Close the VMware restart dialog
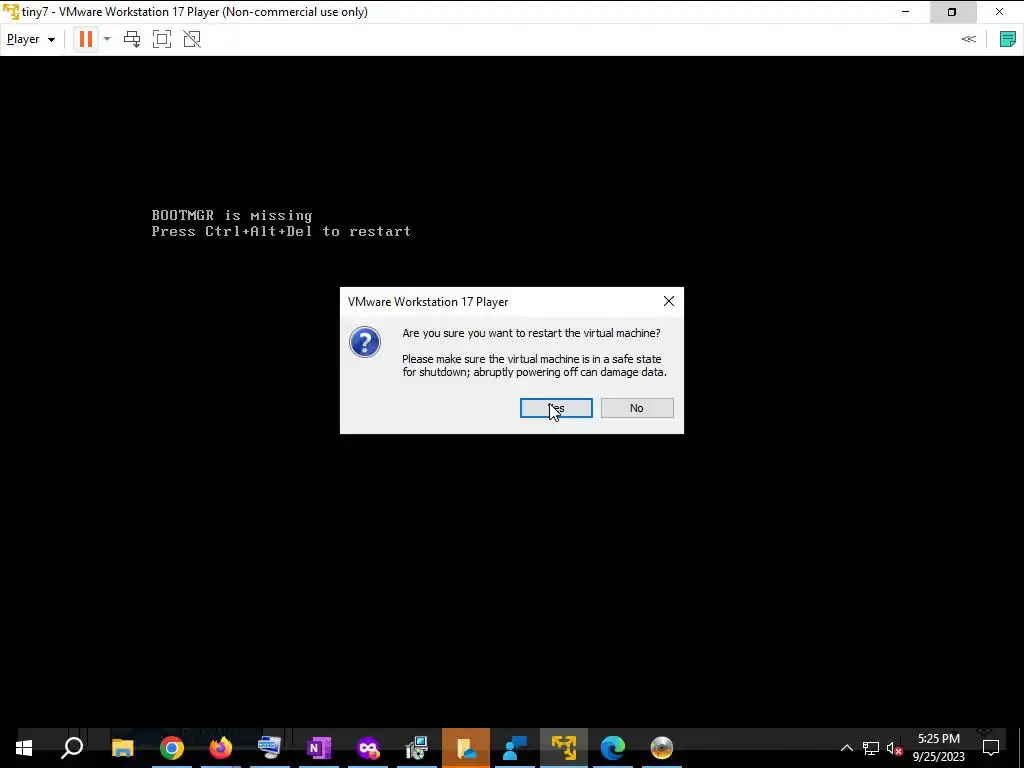The image size is (1024, 768). (669, 301)
